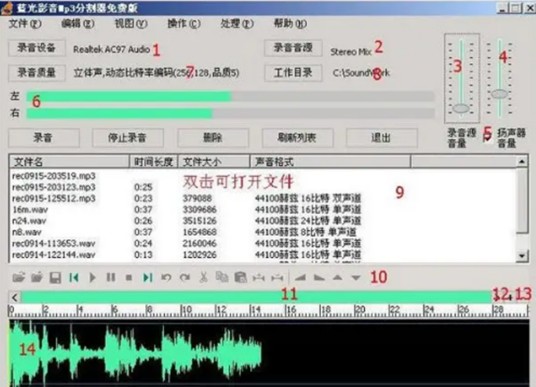This screenshot has height=387, width=536.
Task: Click the floppy disk save icon
Action: click(x=55, y=277)
